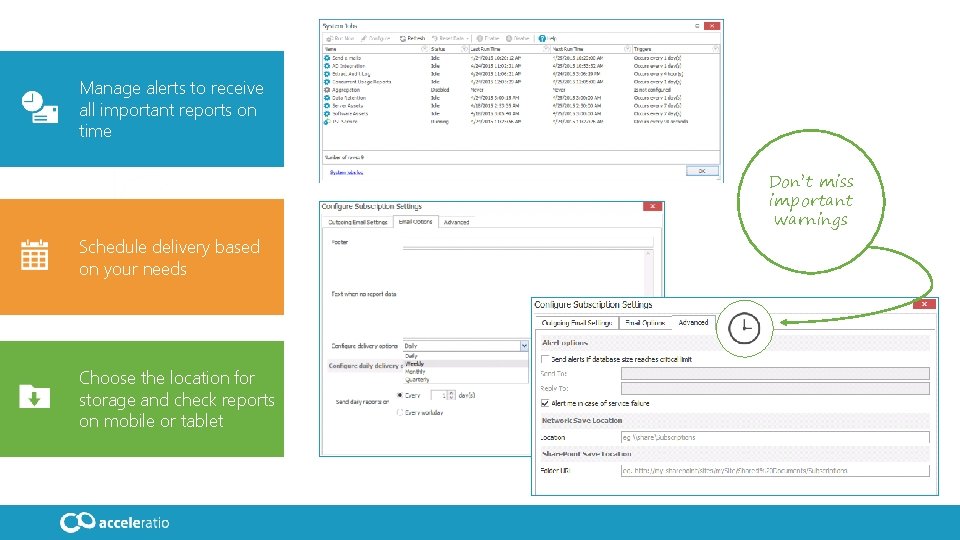Image resolution: width=960 pixels, height=540 pixels.
Task: Click 'Occurs every 4 hour(s)' trigger cell
Action: click(657, 74)
